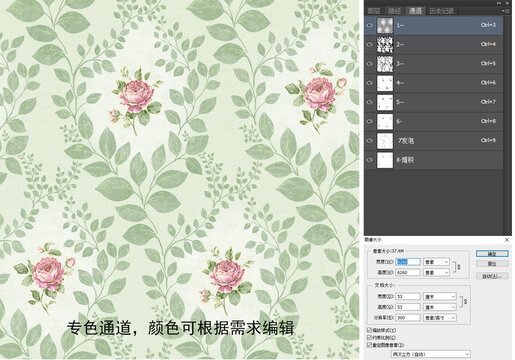
Task: Toggle the 约束比例 (Constrain Proportions) checkbox
Action: 369,337
